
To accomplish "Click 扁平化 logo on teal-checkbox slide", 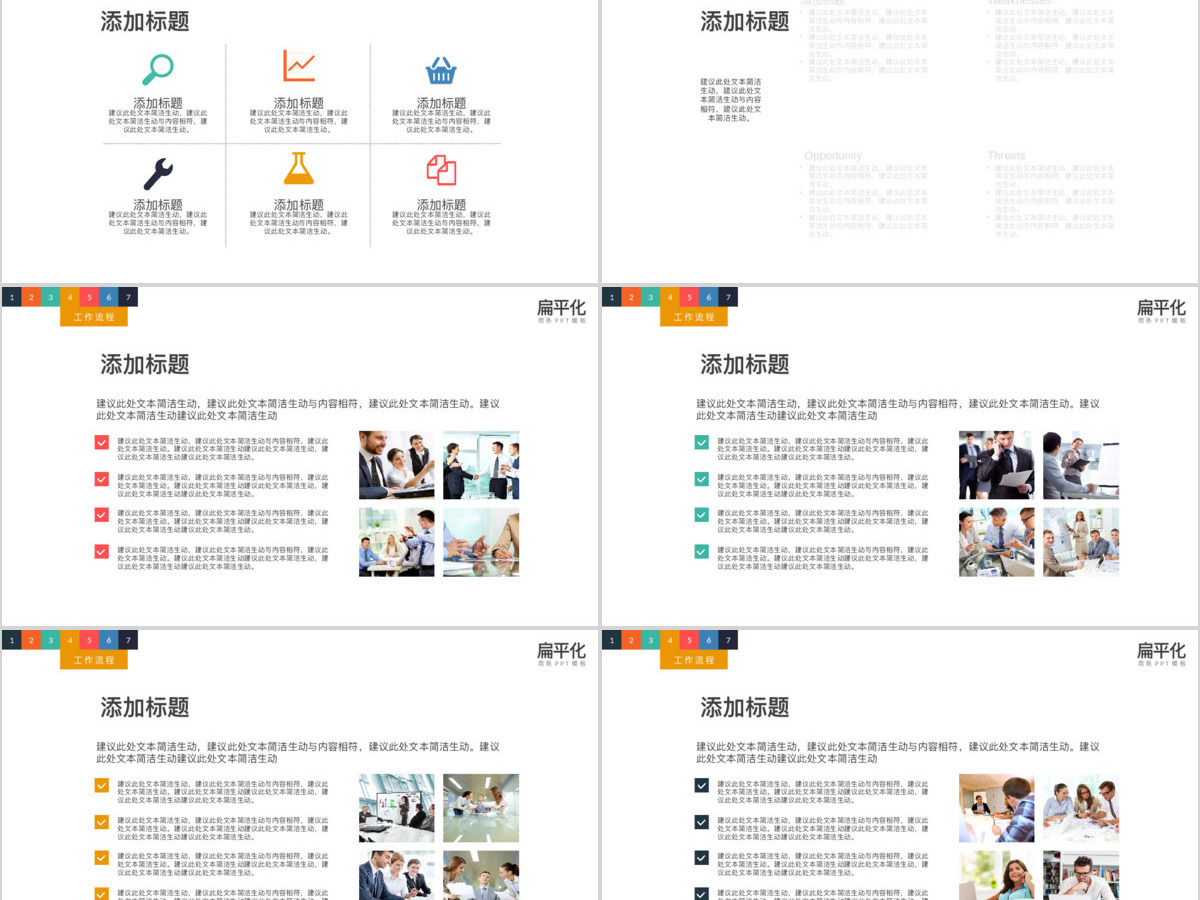I will click(1161, 311).
